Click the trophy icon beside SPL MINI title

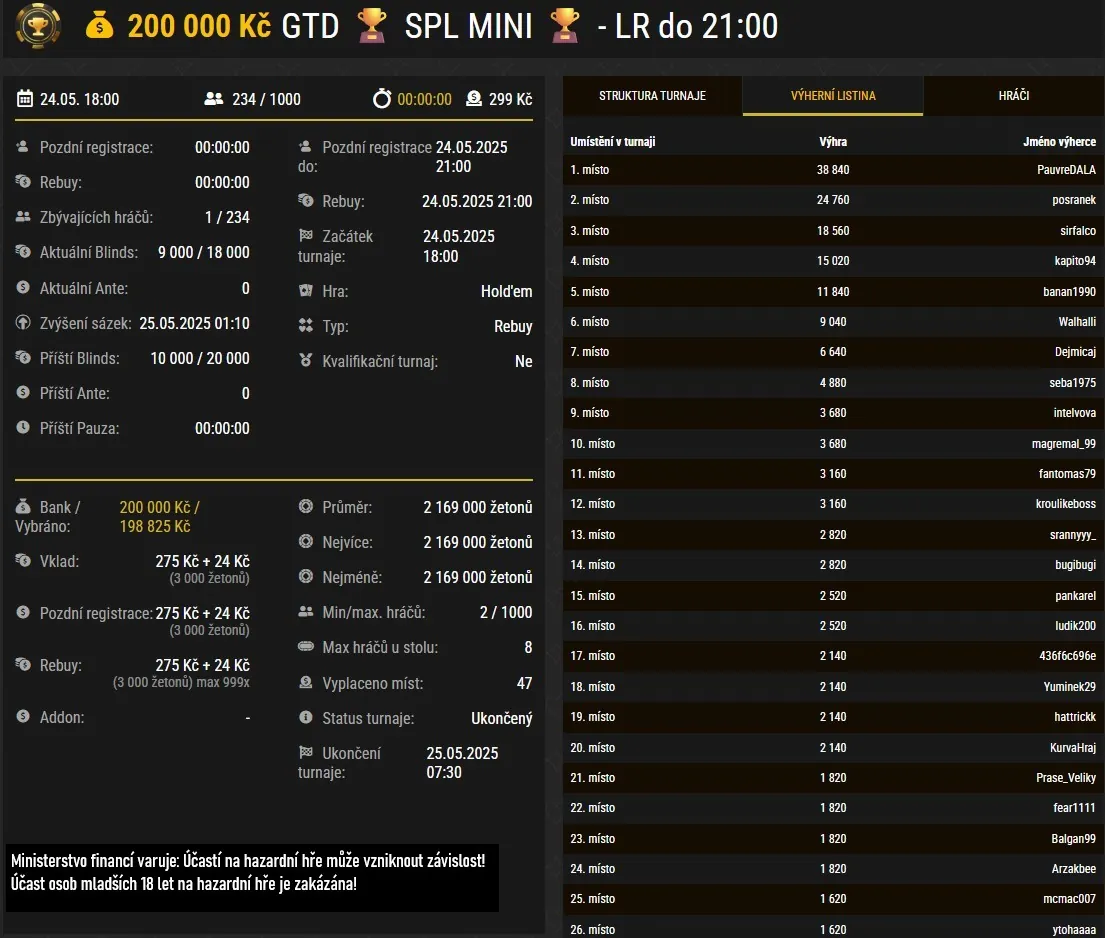tap(372, 26)
